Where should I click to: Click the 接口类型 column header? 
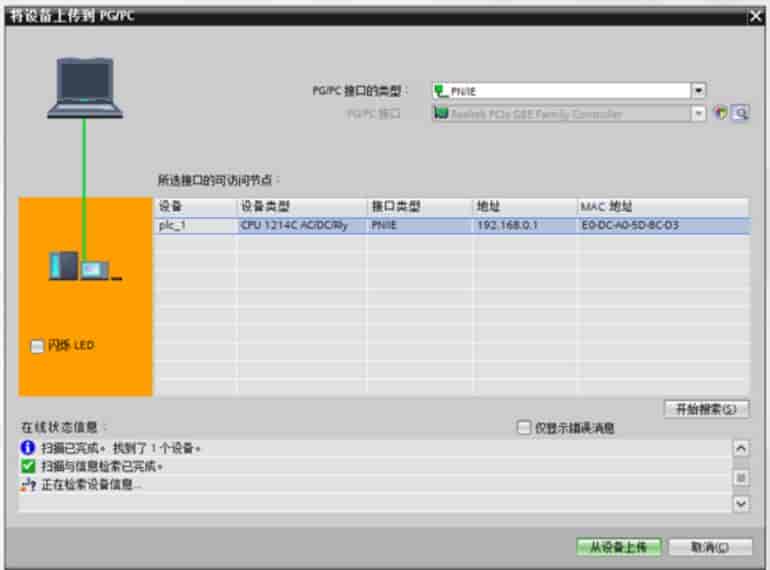pos(420,207)
